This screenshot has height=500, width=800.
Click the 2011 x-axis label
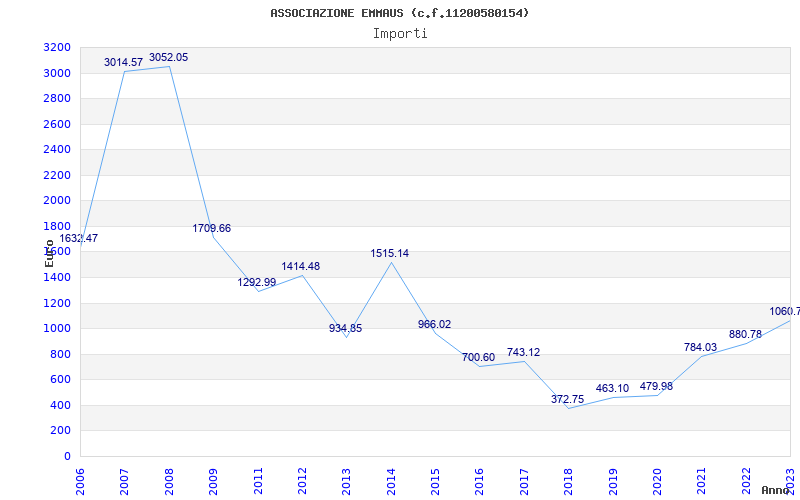(x=258, y=482)
